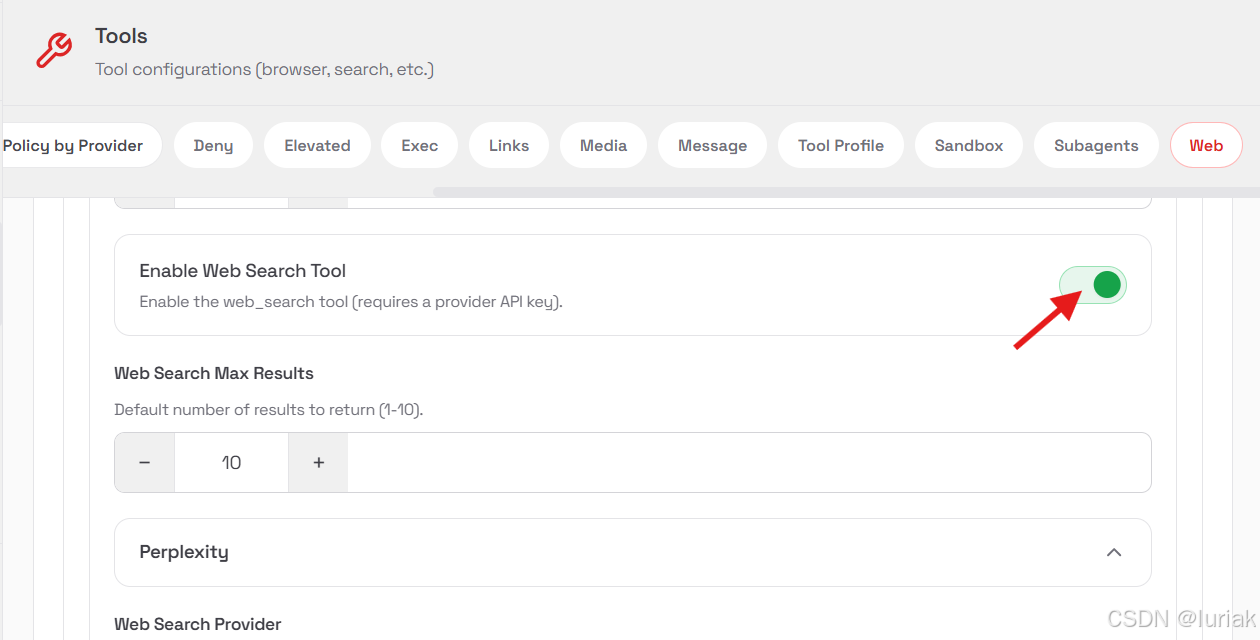Open the Message tab
The width and height of the screenshot is (1260, 640).
[x=712, y=146]
